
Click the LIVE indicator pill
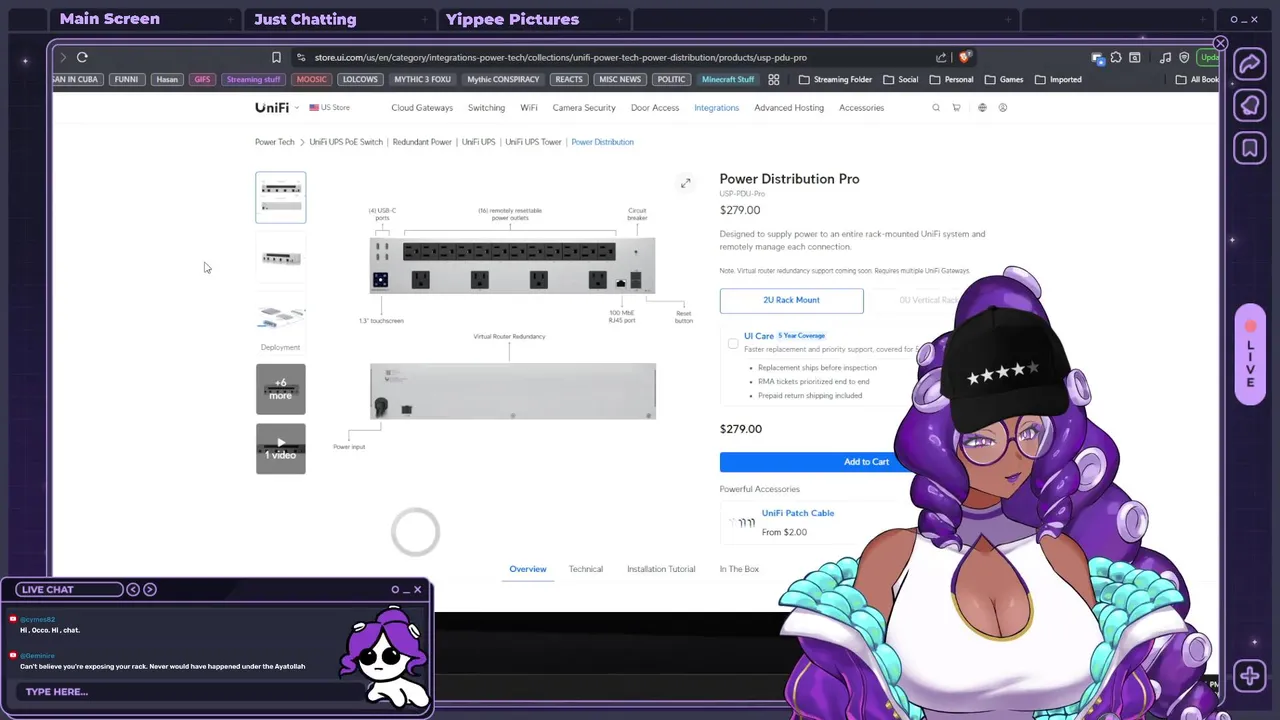point(1250,354)
